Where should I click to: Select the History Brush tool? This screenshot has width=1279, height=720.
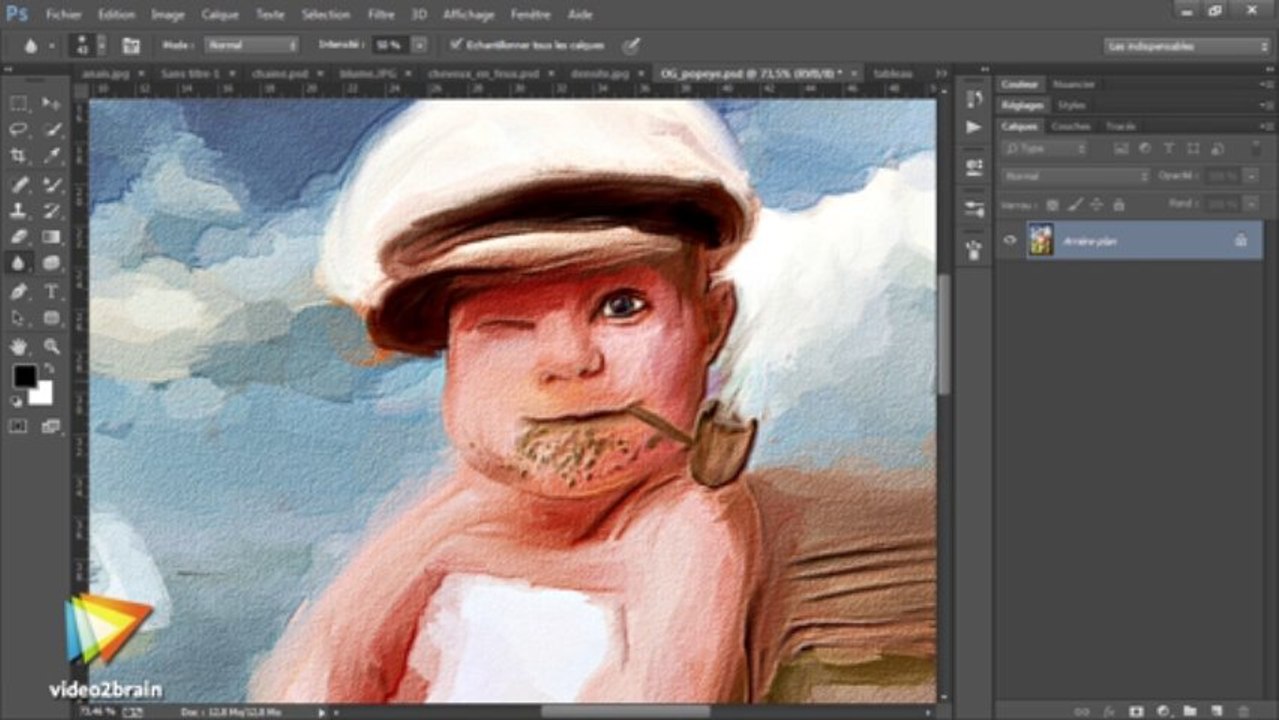[x=52, y=211]
